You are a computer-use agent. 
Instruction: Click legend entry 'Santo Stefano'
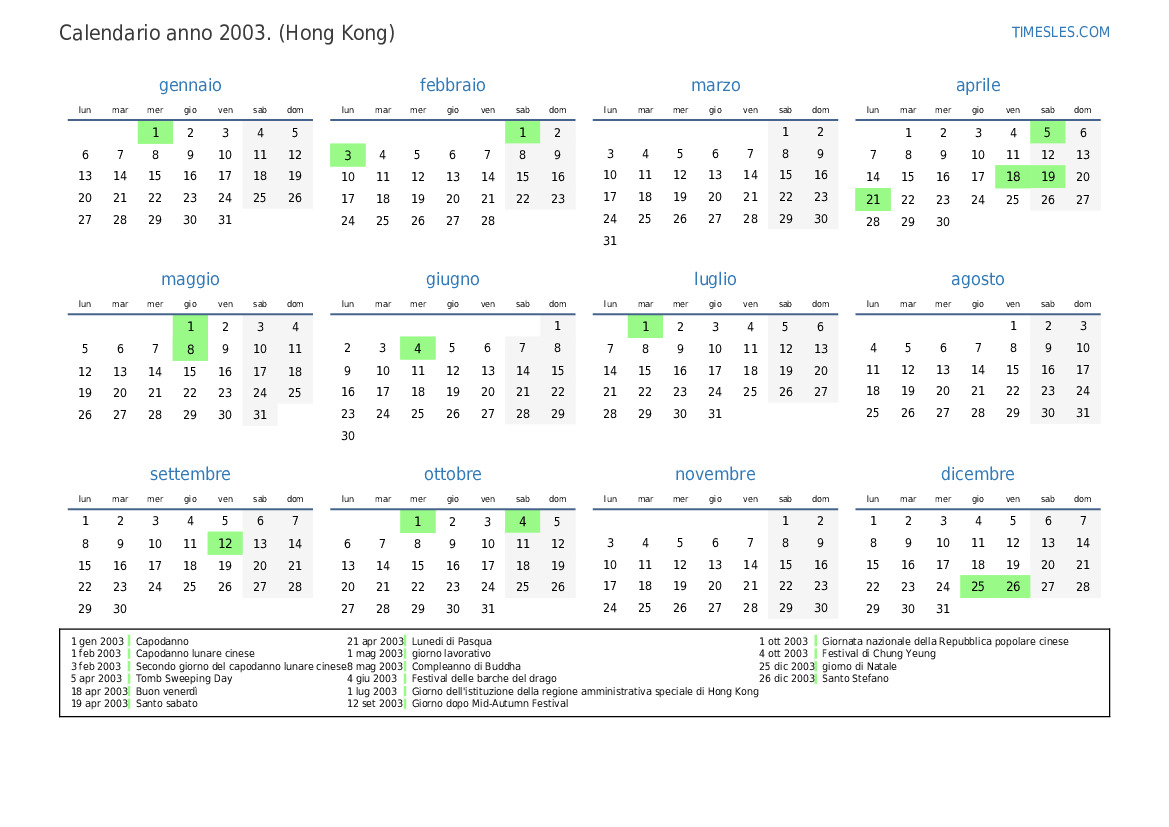click(x=855, y=679)
